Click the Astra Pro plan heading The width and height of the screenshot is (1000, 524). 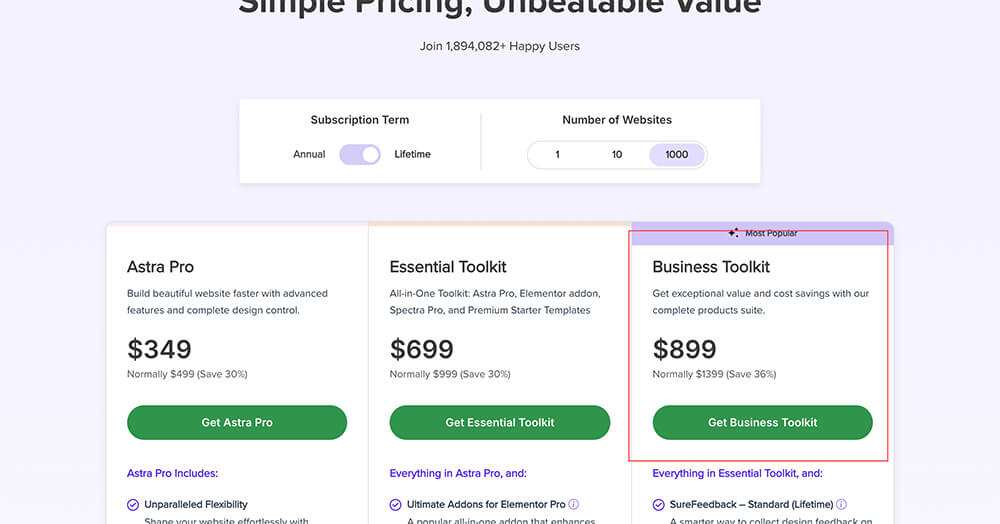point(160,267)
